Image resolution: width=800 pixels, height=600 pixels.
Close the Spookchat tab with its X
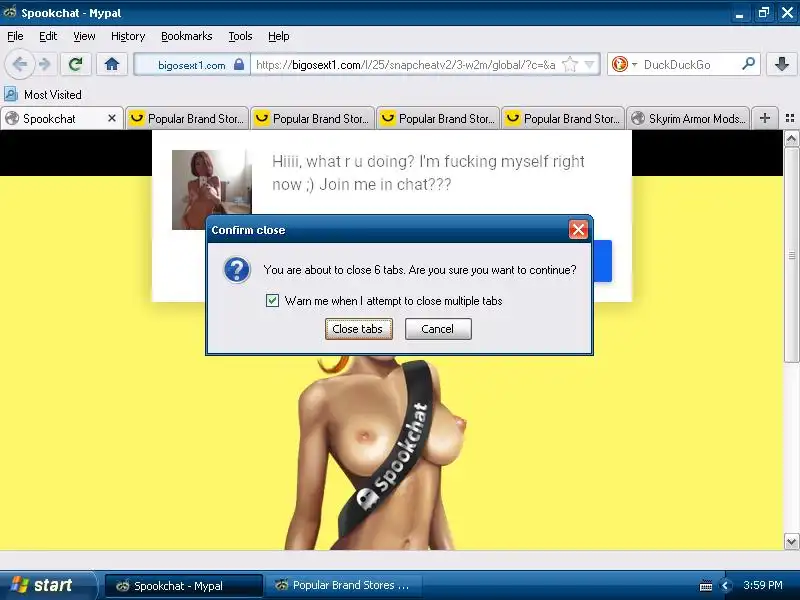(x=112, y=118)
